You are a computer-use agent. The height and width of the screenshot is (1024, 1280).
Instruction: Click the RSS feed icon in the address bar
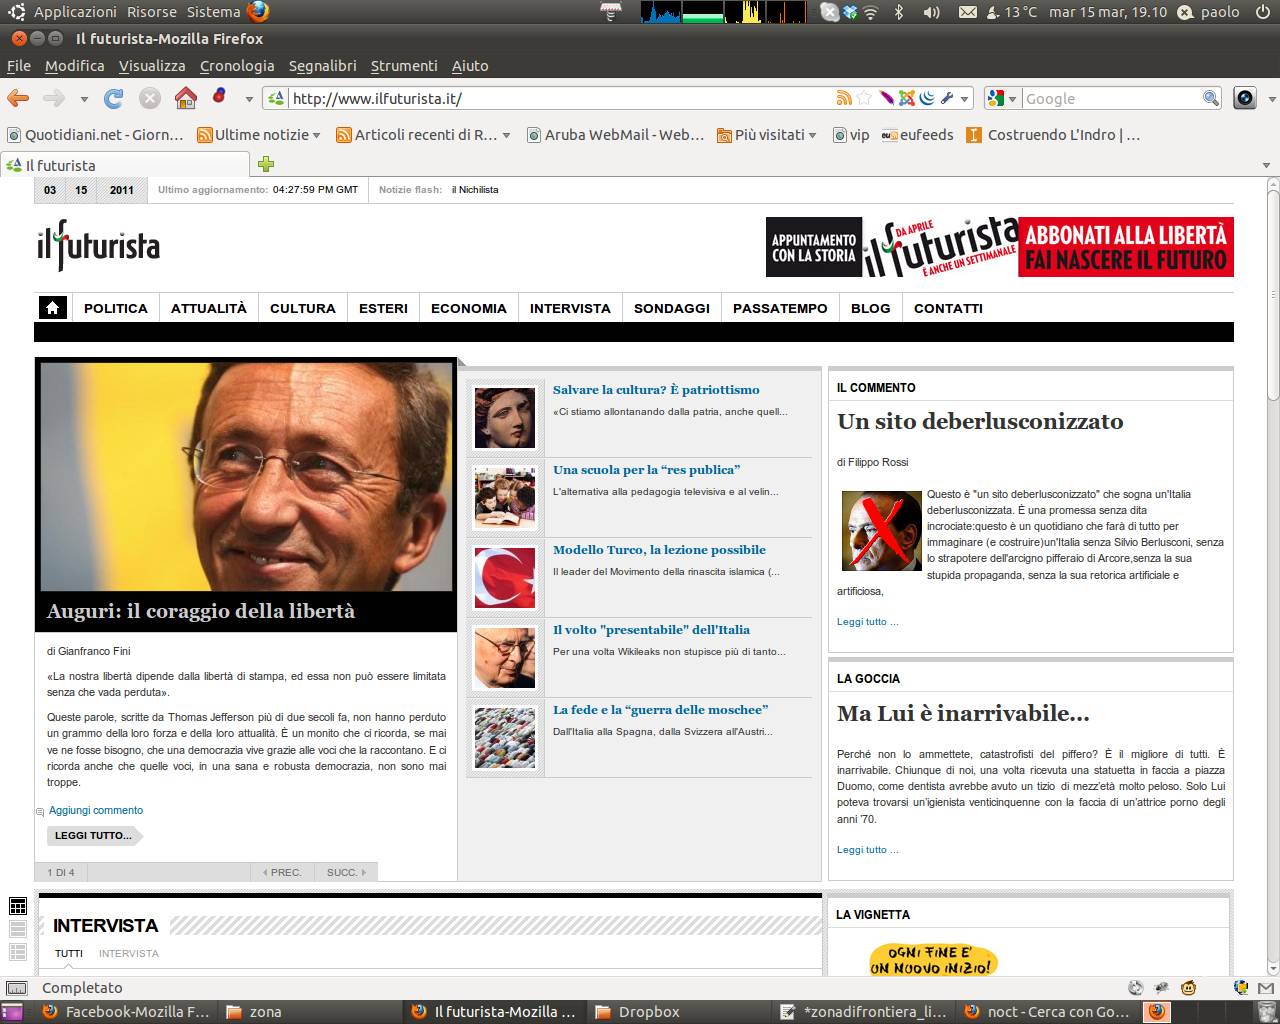point(844,98)
